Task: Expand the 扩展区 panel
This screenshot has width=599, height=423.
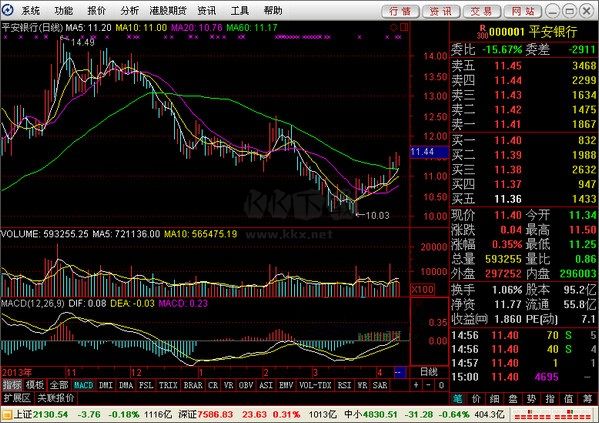Action: 17,398
